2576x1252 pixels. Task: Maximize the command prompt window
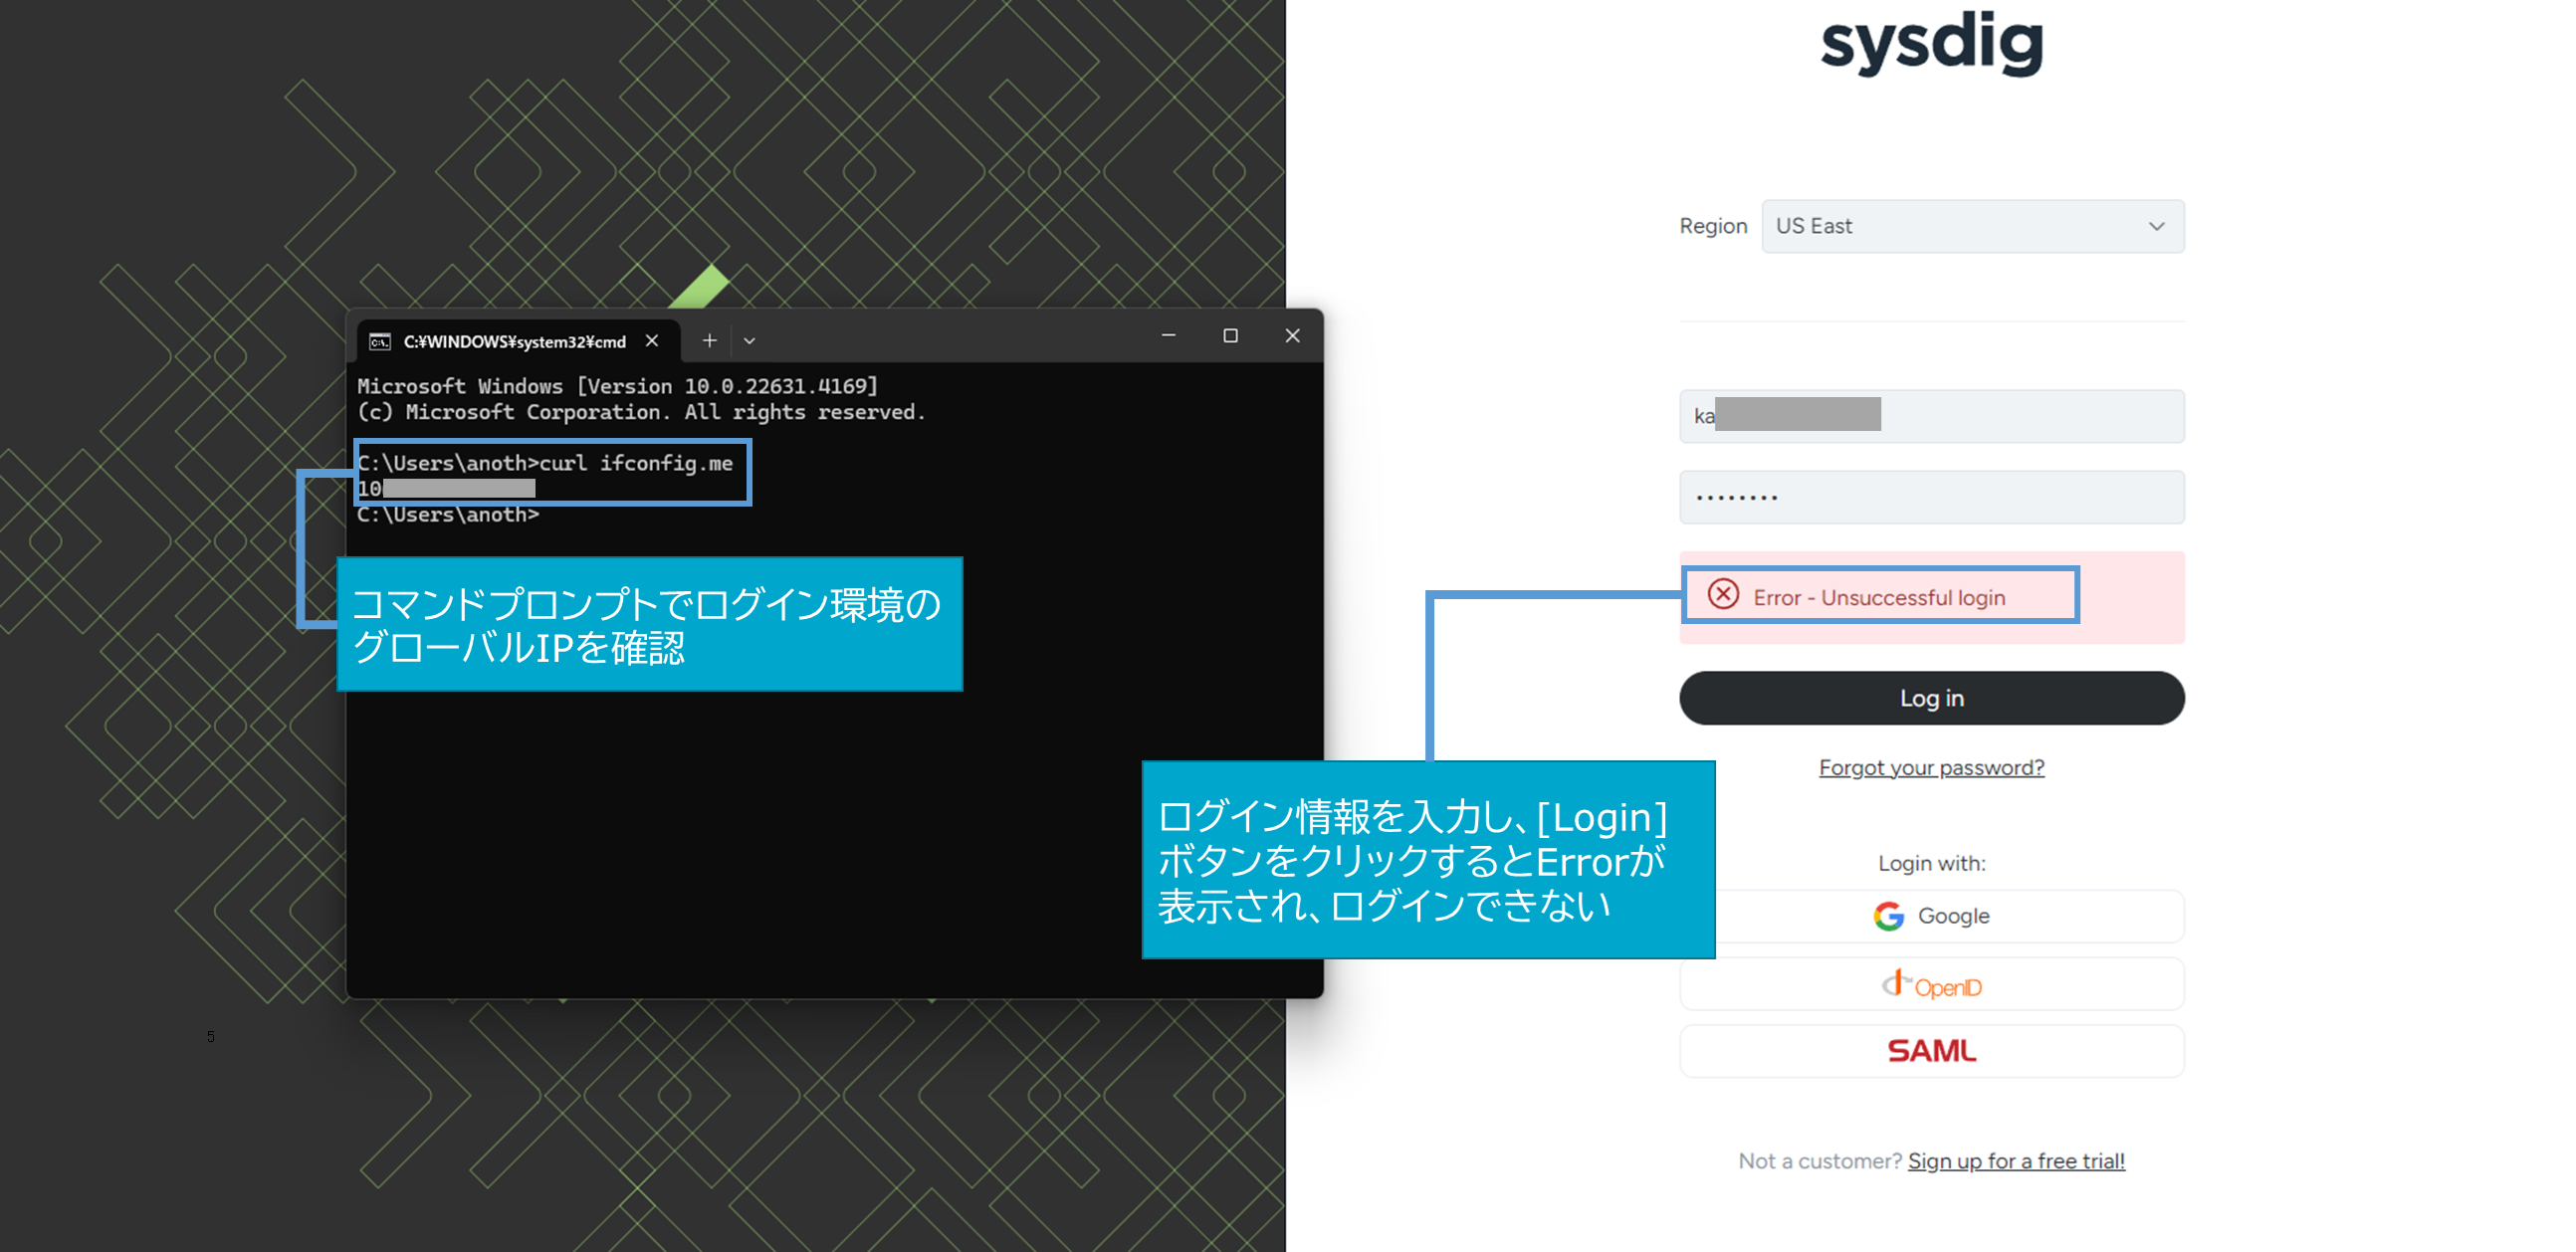tap(1230, 336)
